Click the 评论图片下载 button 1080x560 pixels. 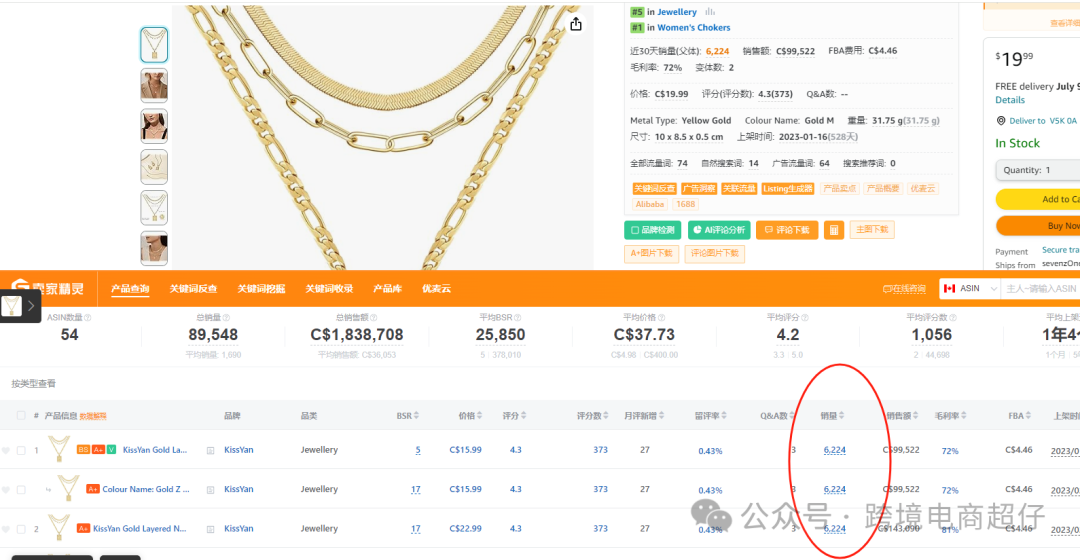click(x=714, y=253)
